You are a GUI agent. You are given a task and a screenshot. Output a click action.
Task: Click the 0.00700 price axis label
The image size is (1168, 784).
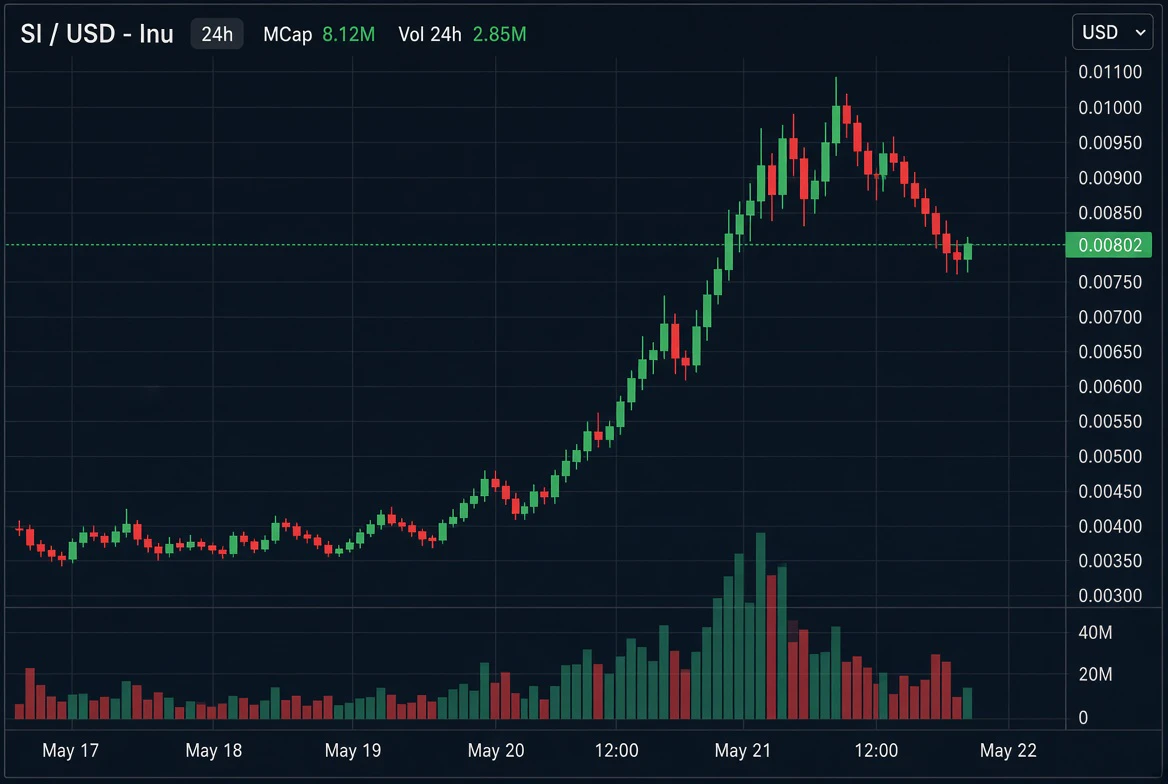(x=1110, y=317)
